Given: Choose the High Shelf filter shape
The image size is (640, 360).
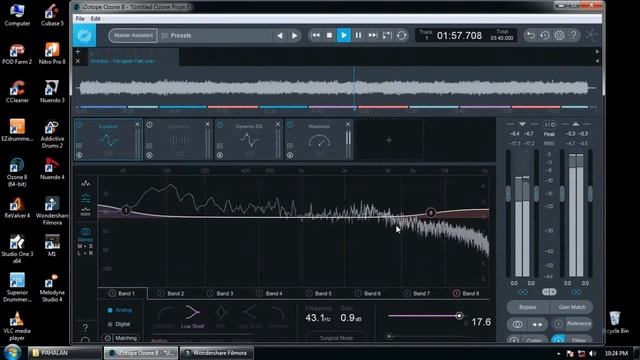Looking at the screenshot, I should click(249, 317).
